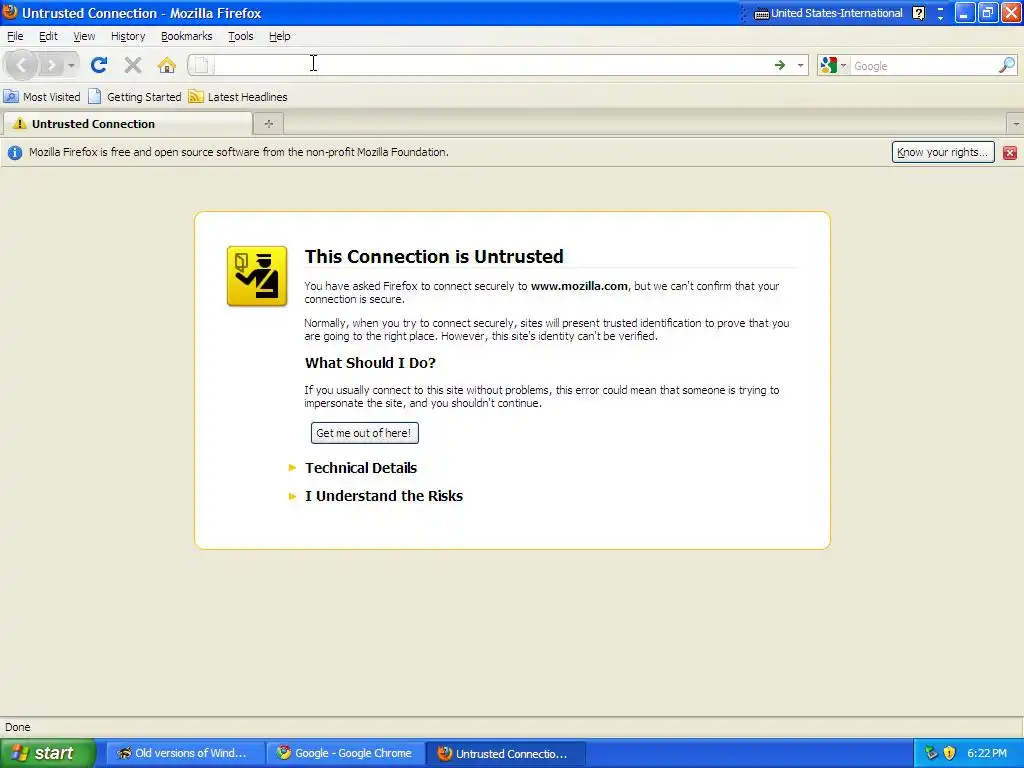The height and width of the screenshot is (768, 1024).
Task: Click the blue info icon in notification bar
Action: (14, 152)
